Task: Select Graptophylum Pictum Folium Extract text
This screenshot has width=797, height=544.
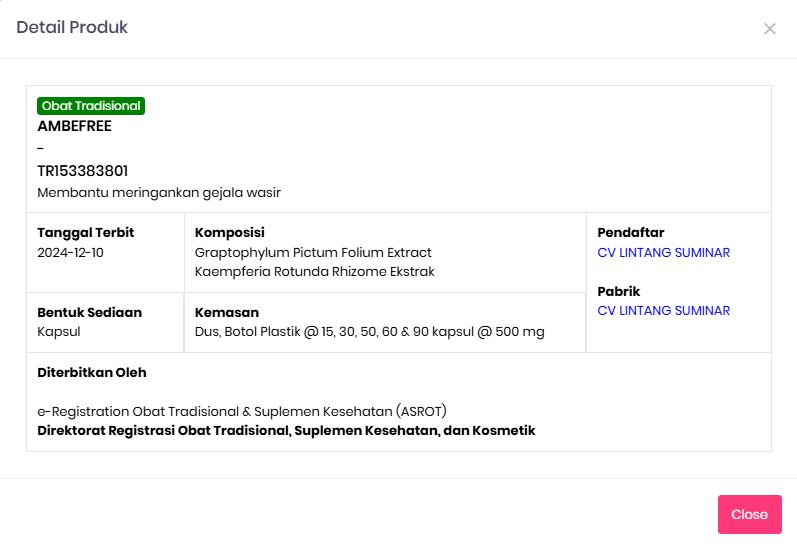Action: tap(313, 253)
